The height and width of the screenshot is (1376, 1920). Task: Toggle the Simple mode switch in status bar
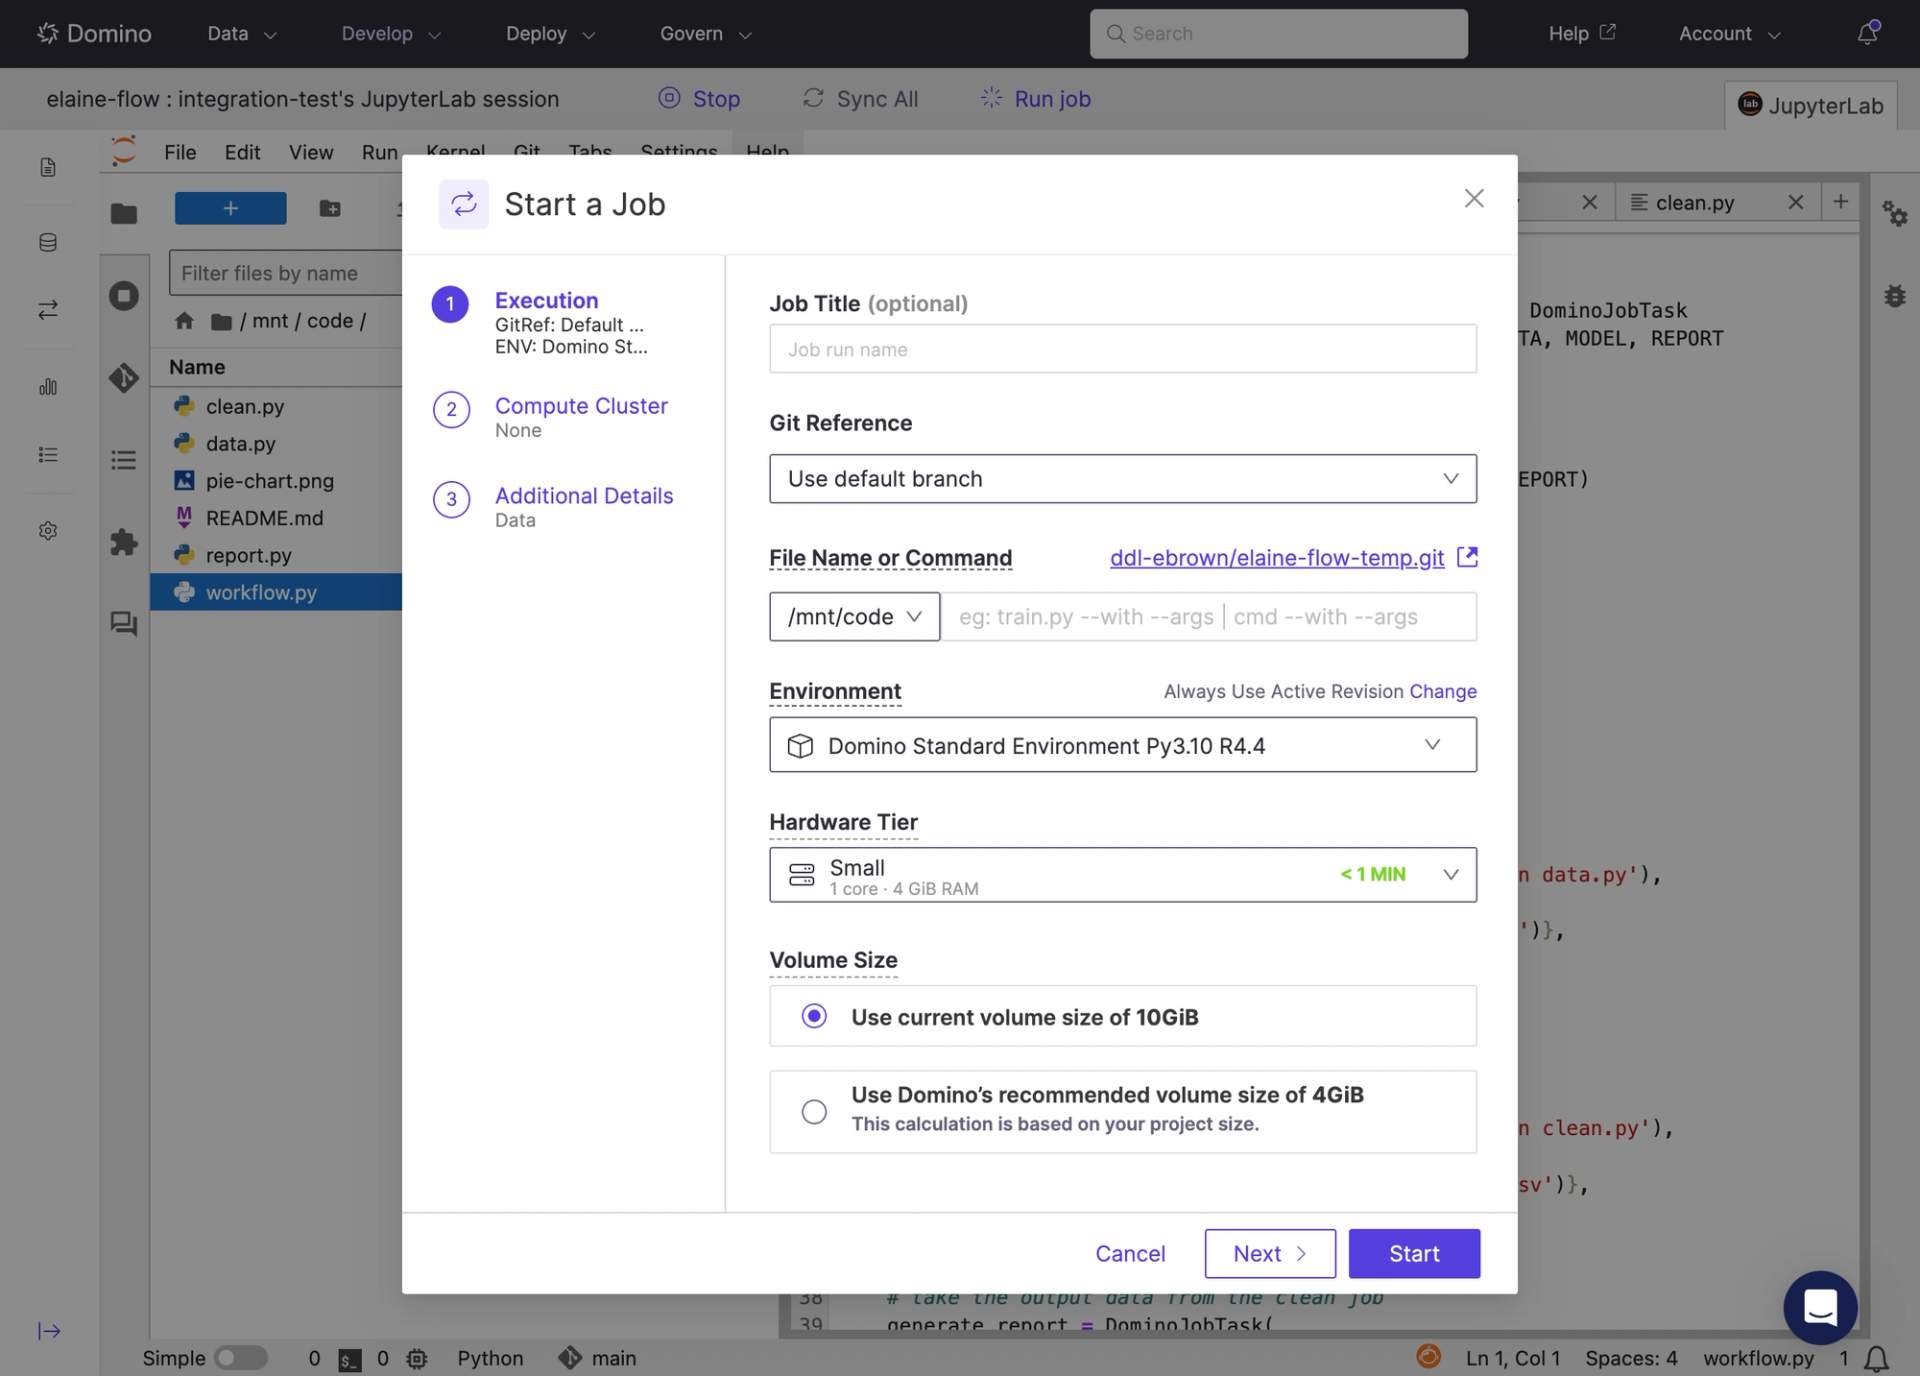(240, 1357)
